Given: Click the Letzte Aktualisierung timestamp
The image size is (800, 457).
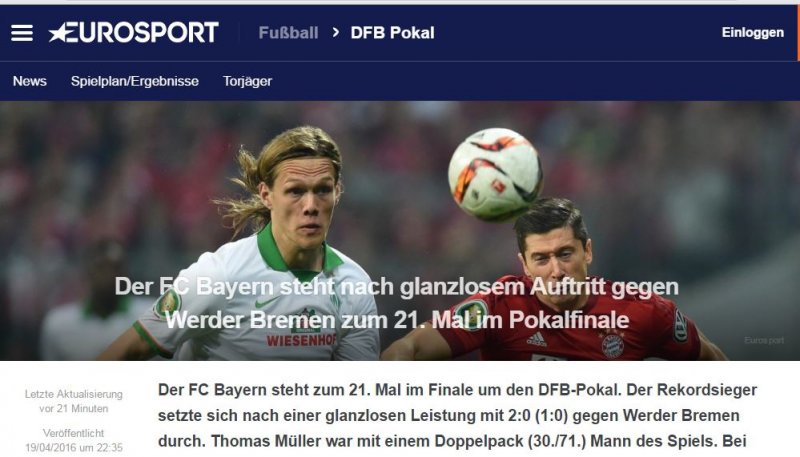Looking at the screenshot, I should pos(74,401).
